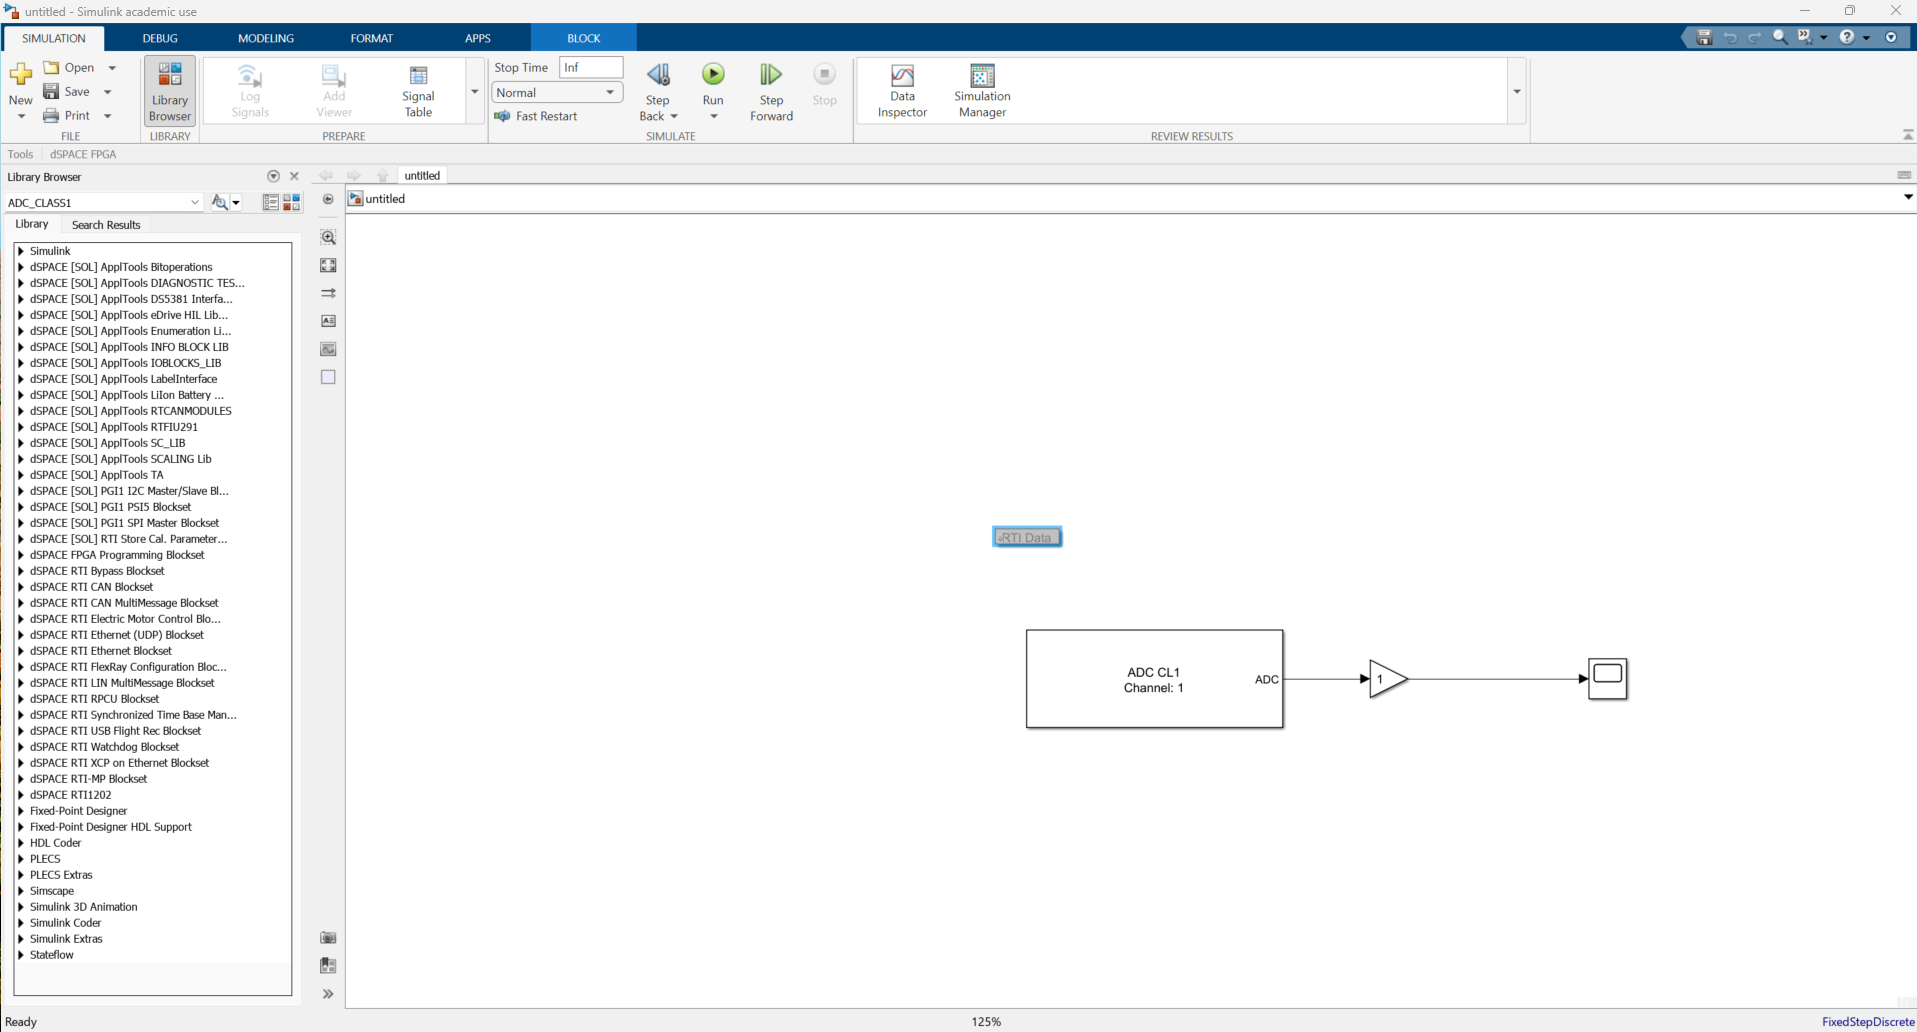Take a screenshot with the camera icon

click(328, 938)
